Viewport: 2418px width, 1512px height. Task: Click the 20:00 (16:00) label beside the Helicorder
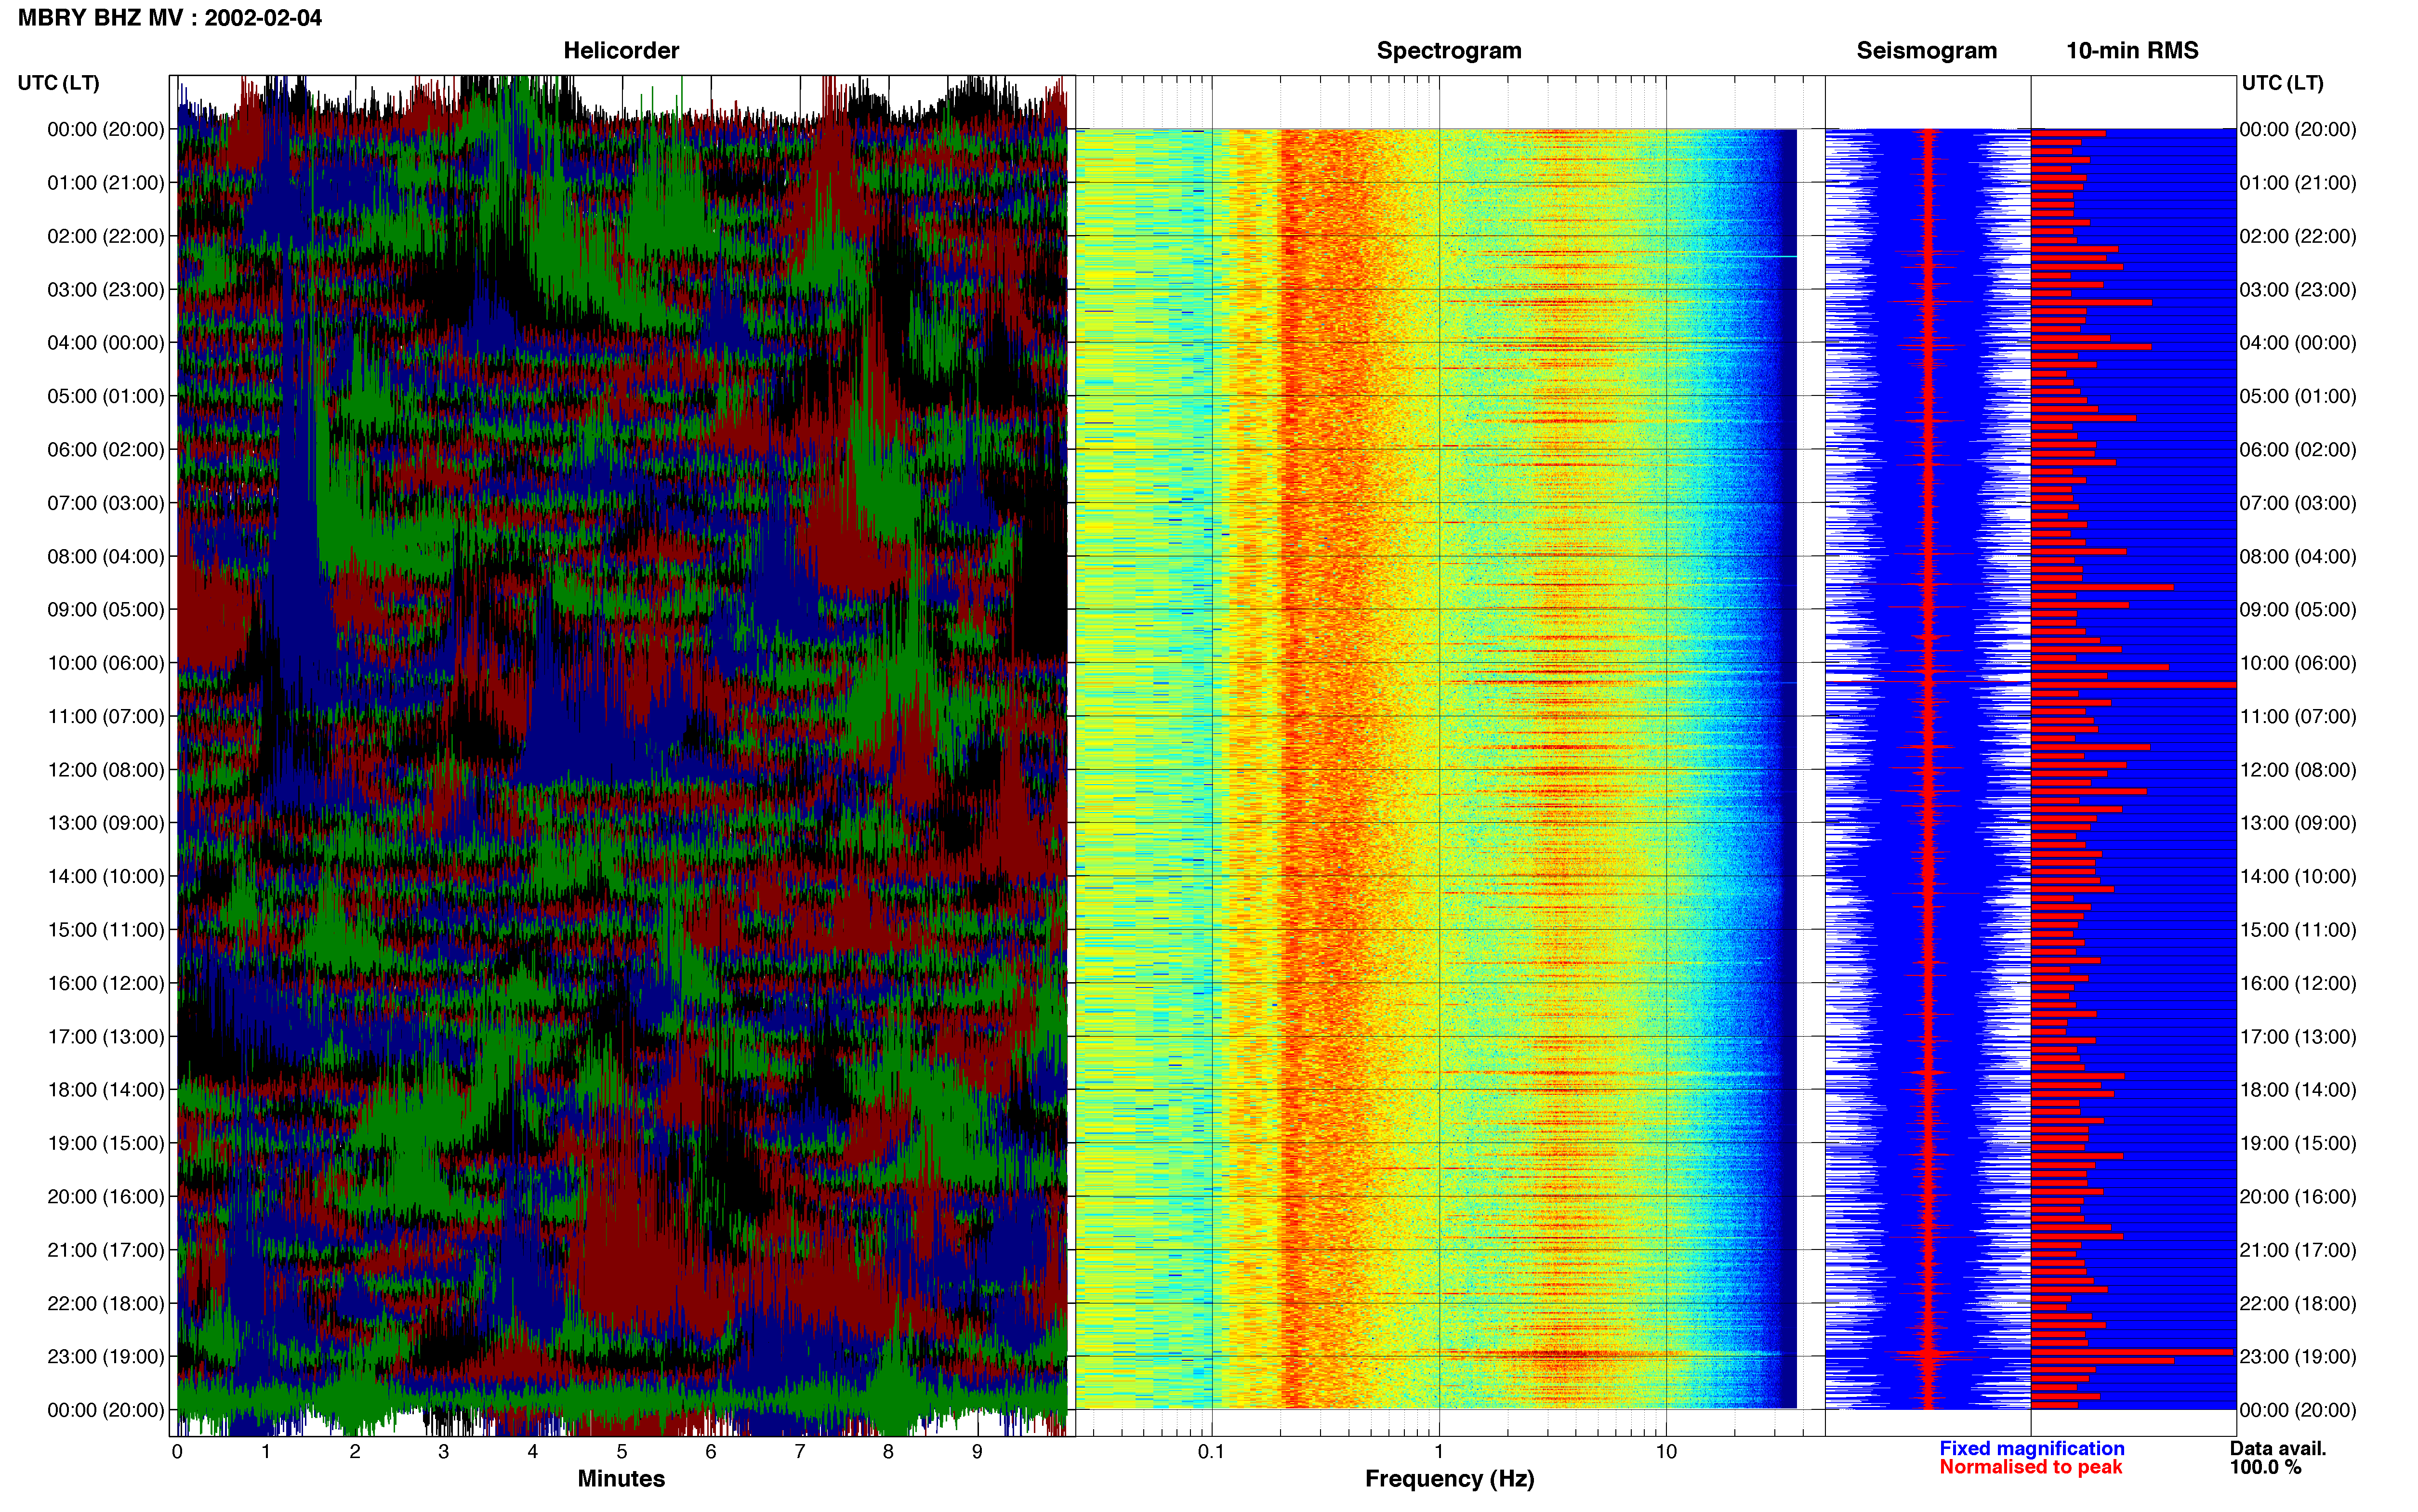[x=106, y=1197]
